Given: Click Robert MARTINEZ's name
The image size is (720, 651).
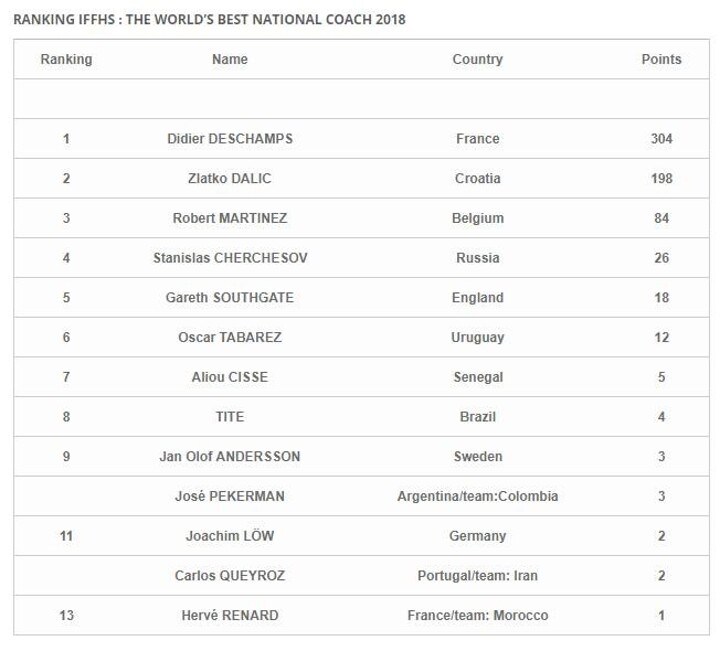Looking at the screenshot, I should click(230, 218).
